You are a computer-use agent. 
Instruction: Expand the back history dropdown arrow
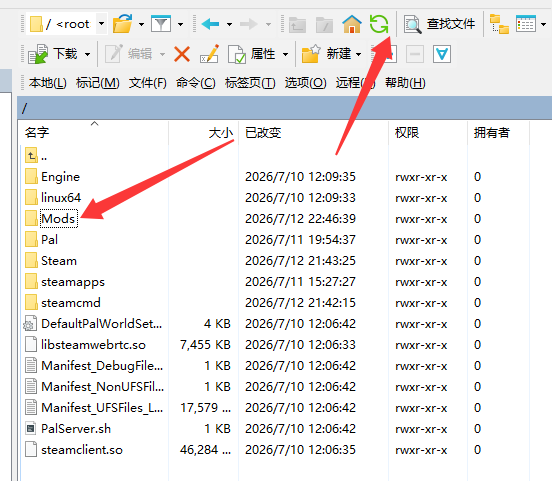229,24
